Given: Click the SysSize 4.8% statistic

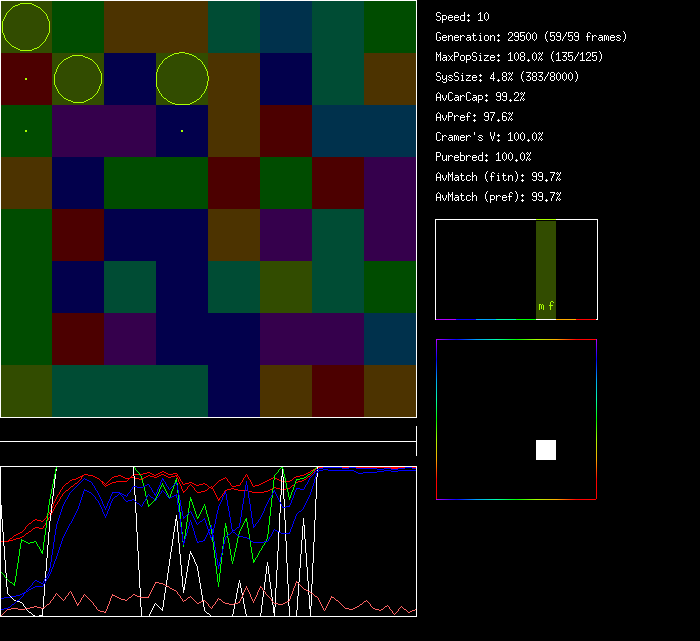Looking at the screenshot, I should 507,77.
